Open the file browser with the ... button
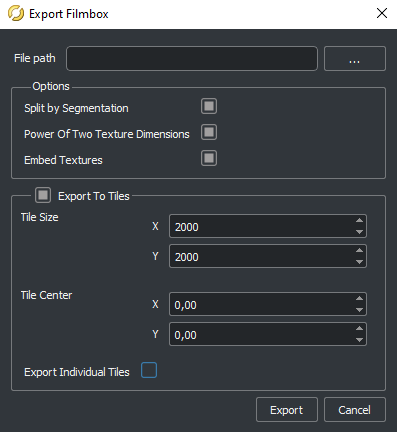Viewport: 397px width, 432px height. (355, 59)
